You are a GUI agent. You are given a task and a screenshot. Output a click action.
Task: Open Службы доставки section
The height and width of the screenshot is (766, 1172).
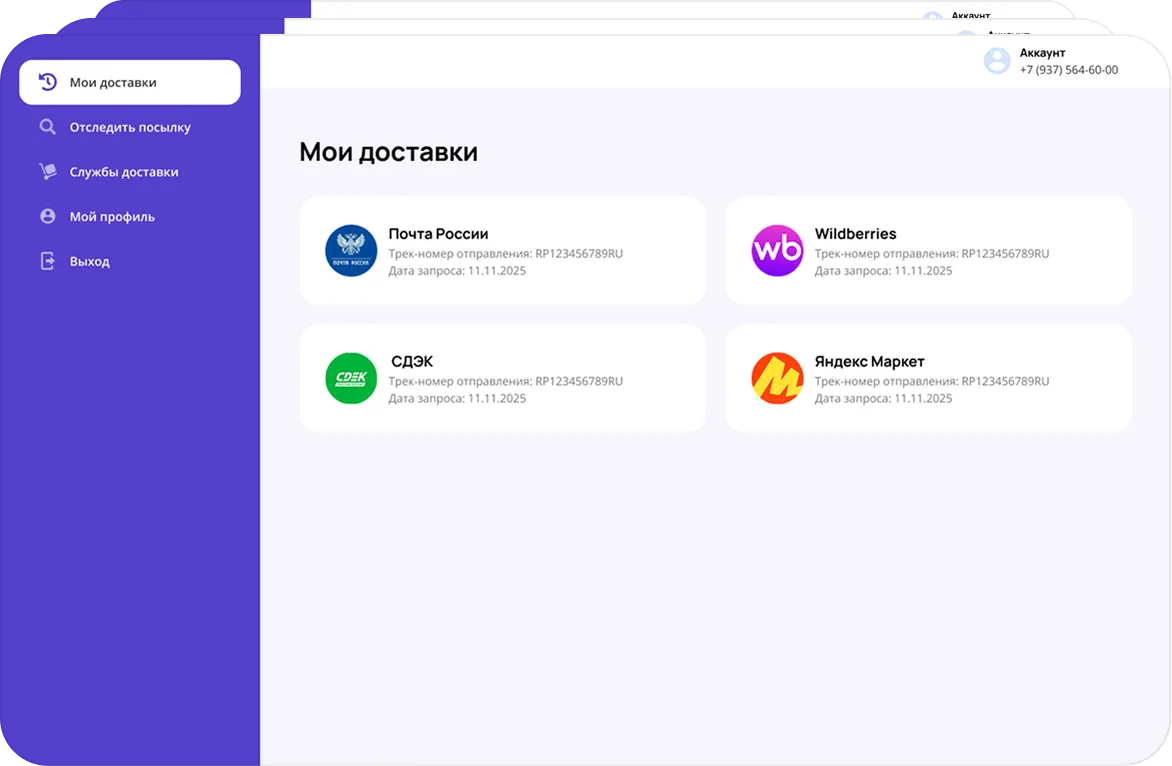coord(124,172)
